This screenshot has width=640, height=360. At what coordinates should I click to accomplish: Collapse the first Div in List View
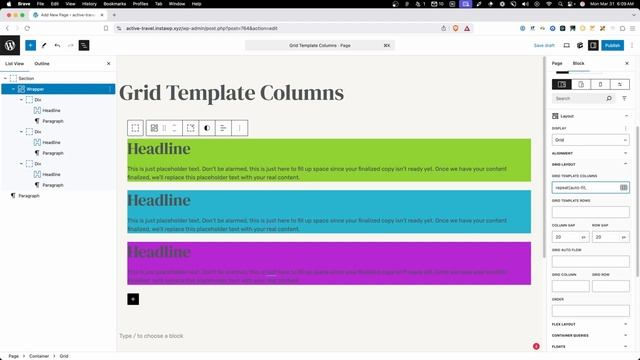21,100
